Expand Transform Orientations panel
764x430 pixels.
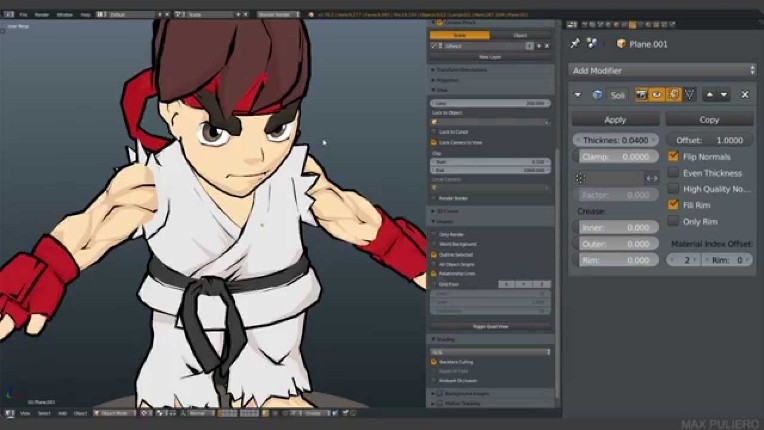coord(461,70)
